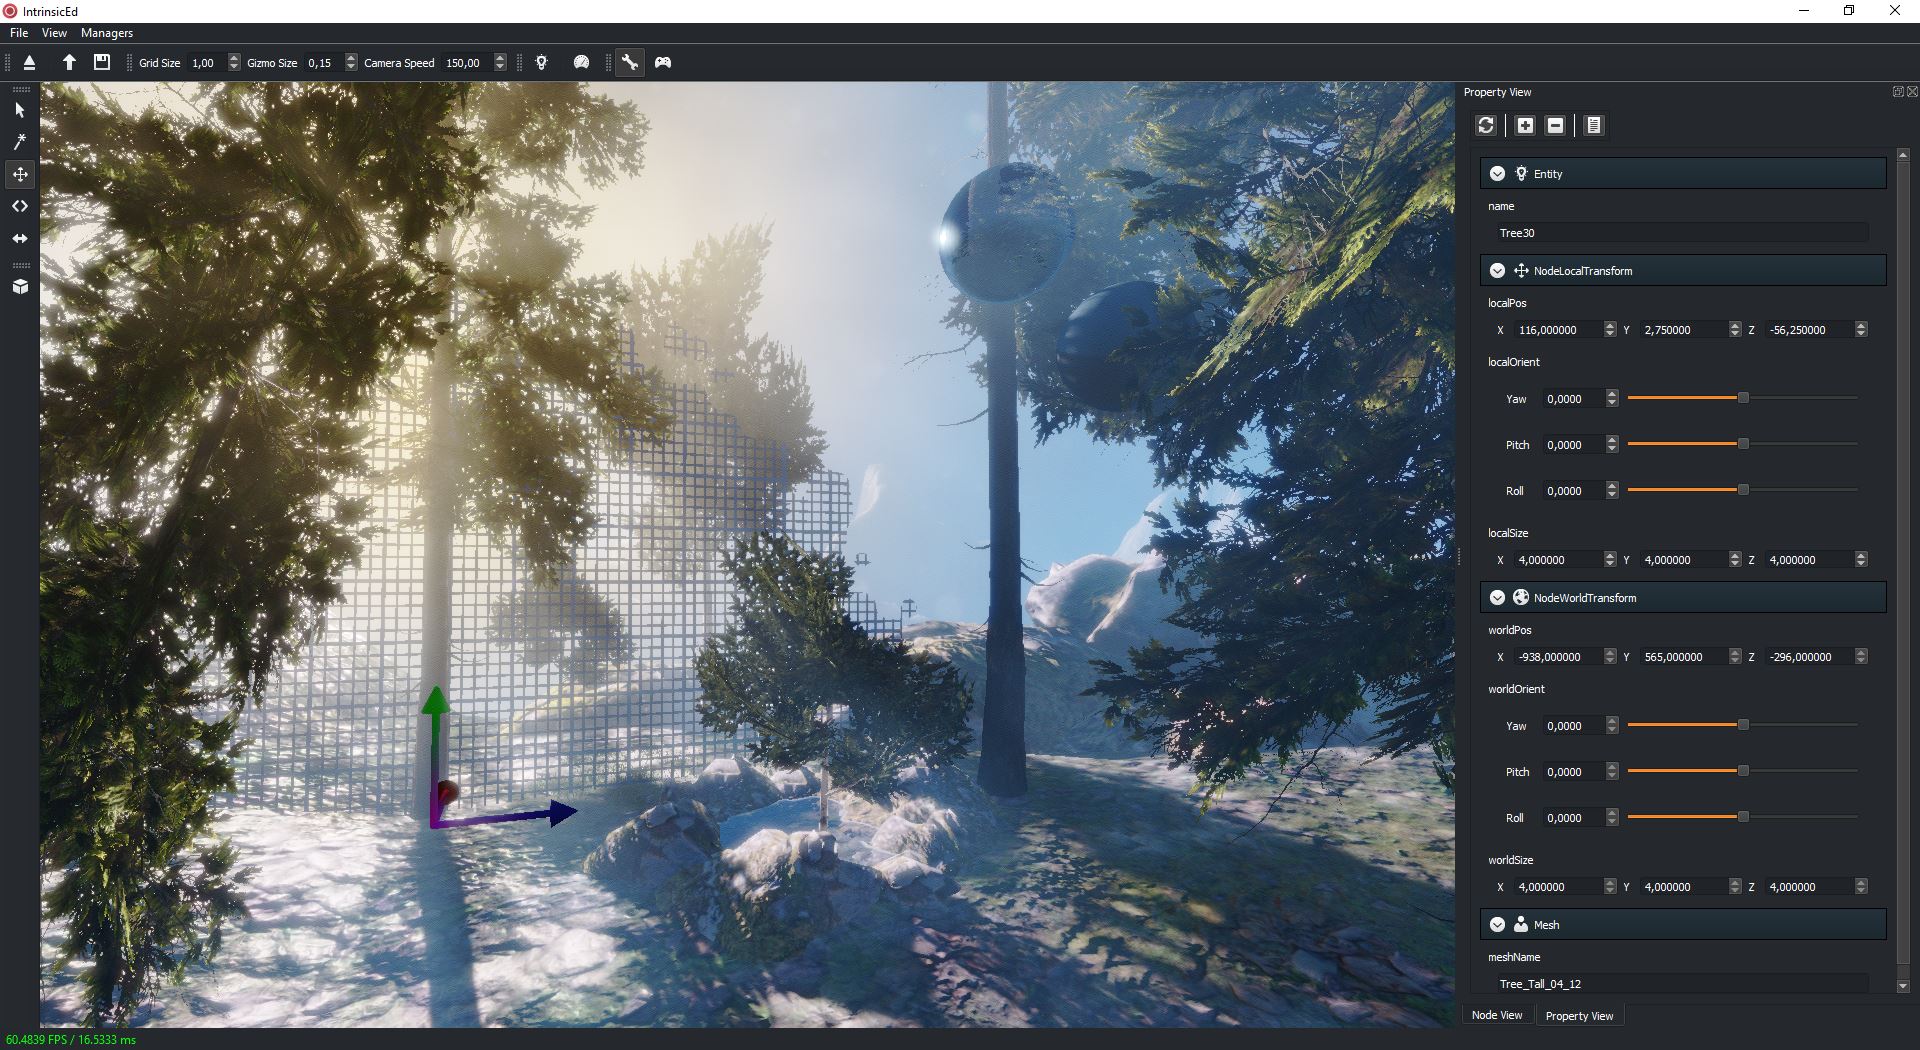Click the Gizmo Size value field
The image size is (1920, 1050).
[x=323, y=62]
